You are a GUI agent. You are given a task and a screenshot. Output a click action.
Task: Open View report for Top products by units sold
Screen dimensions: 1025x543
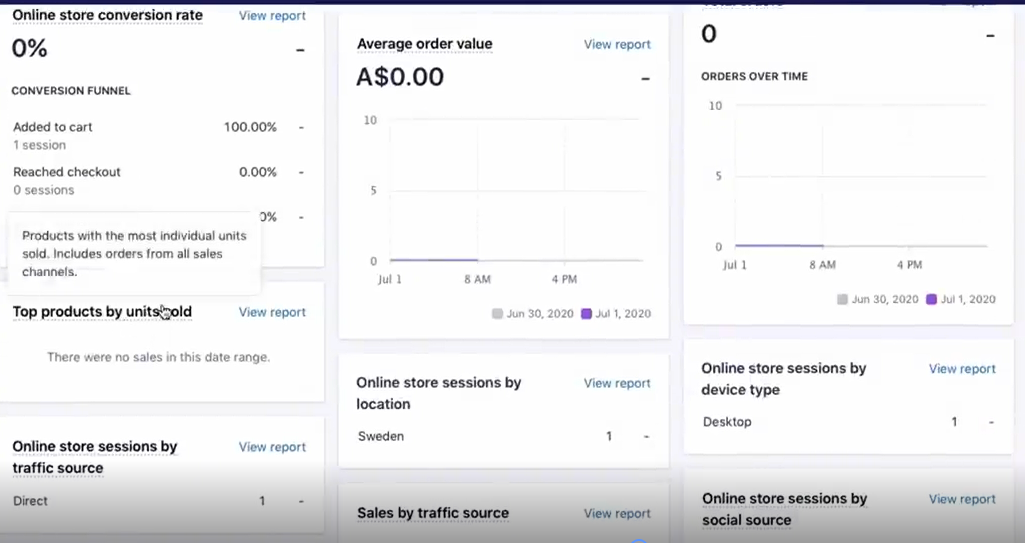(272, 312)
